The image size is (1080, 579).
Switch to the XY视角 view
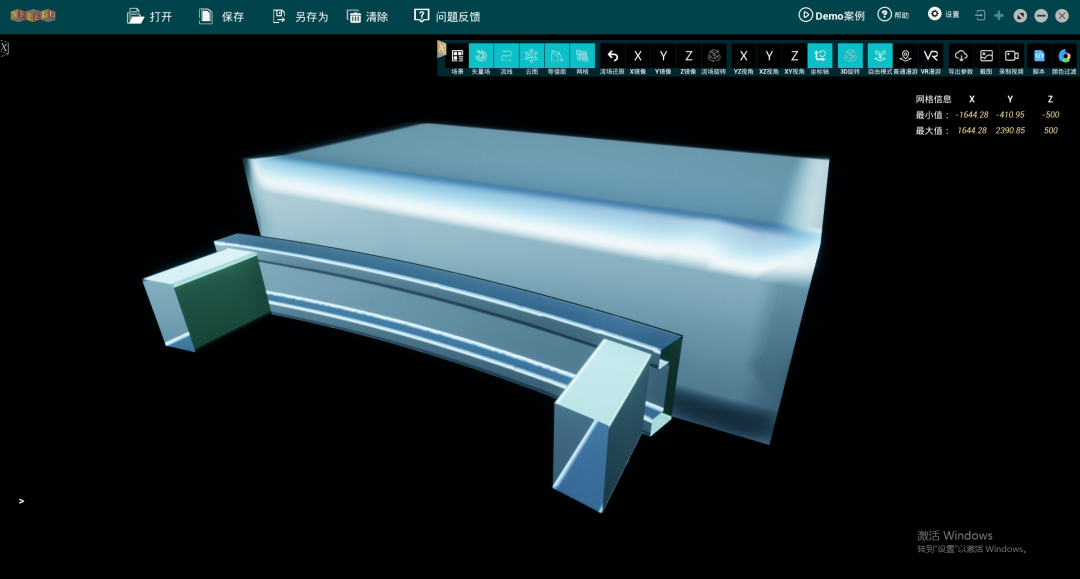pos(794,60)
